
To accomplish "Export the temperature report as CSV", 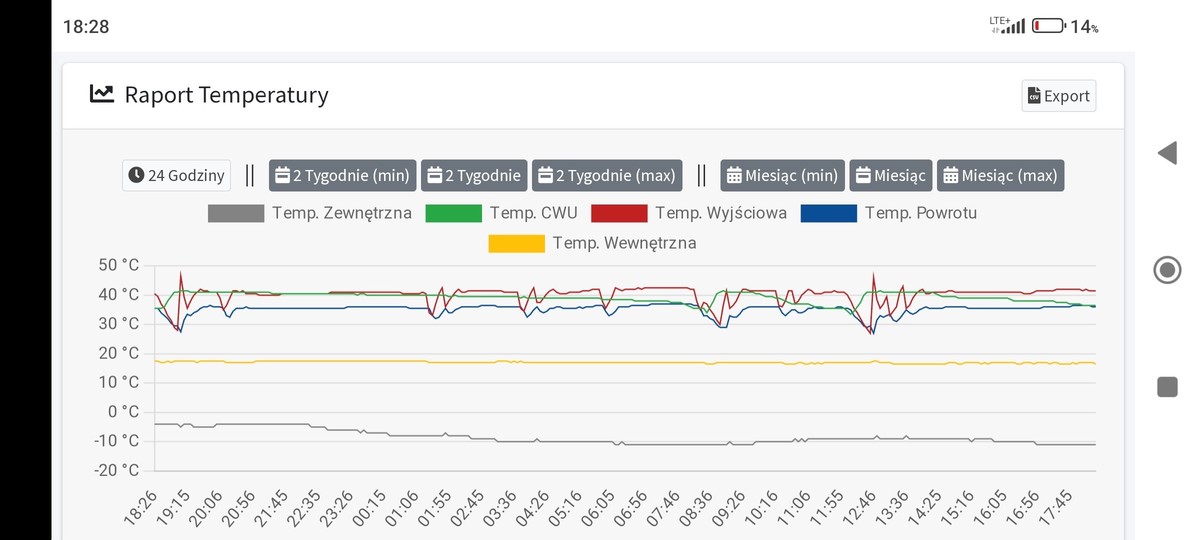I will (x=1058, y=96).
